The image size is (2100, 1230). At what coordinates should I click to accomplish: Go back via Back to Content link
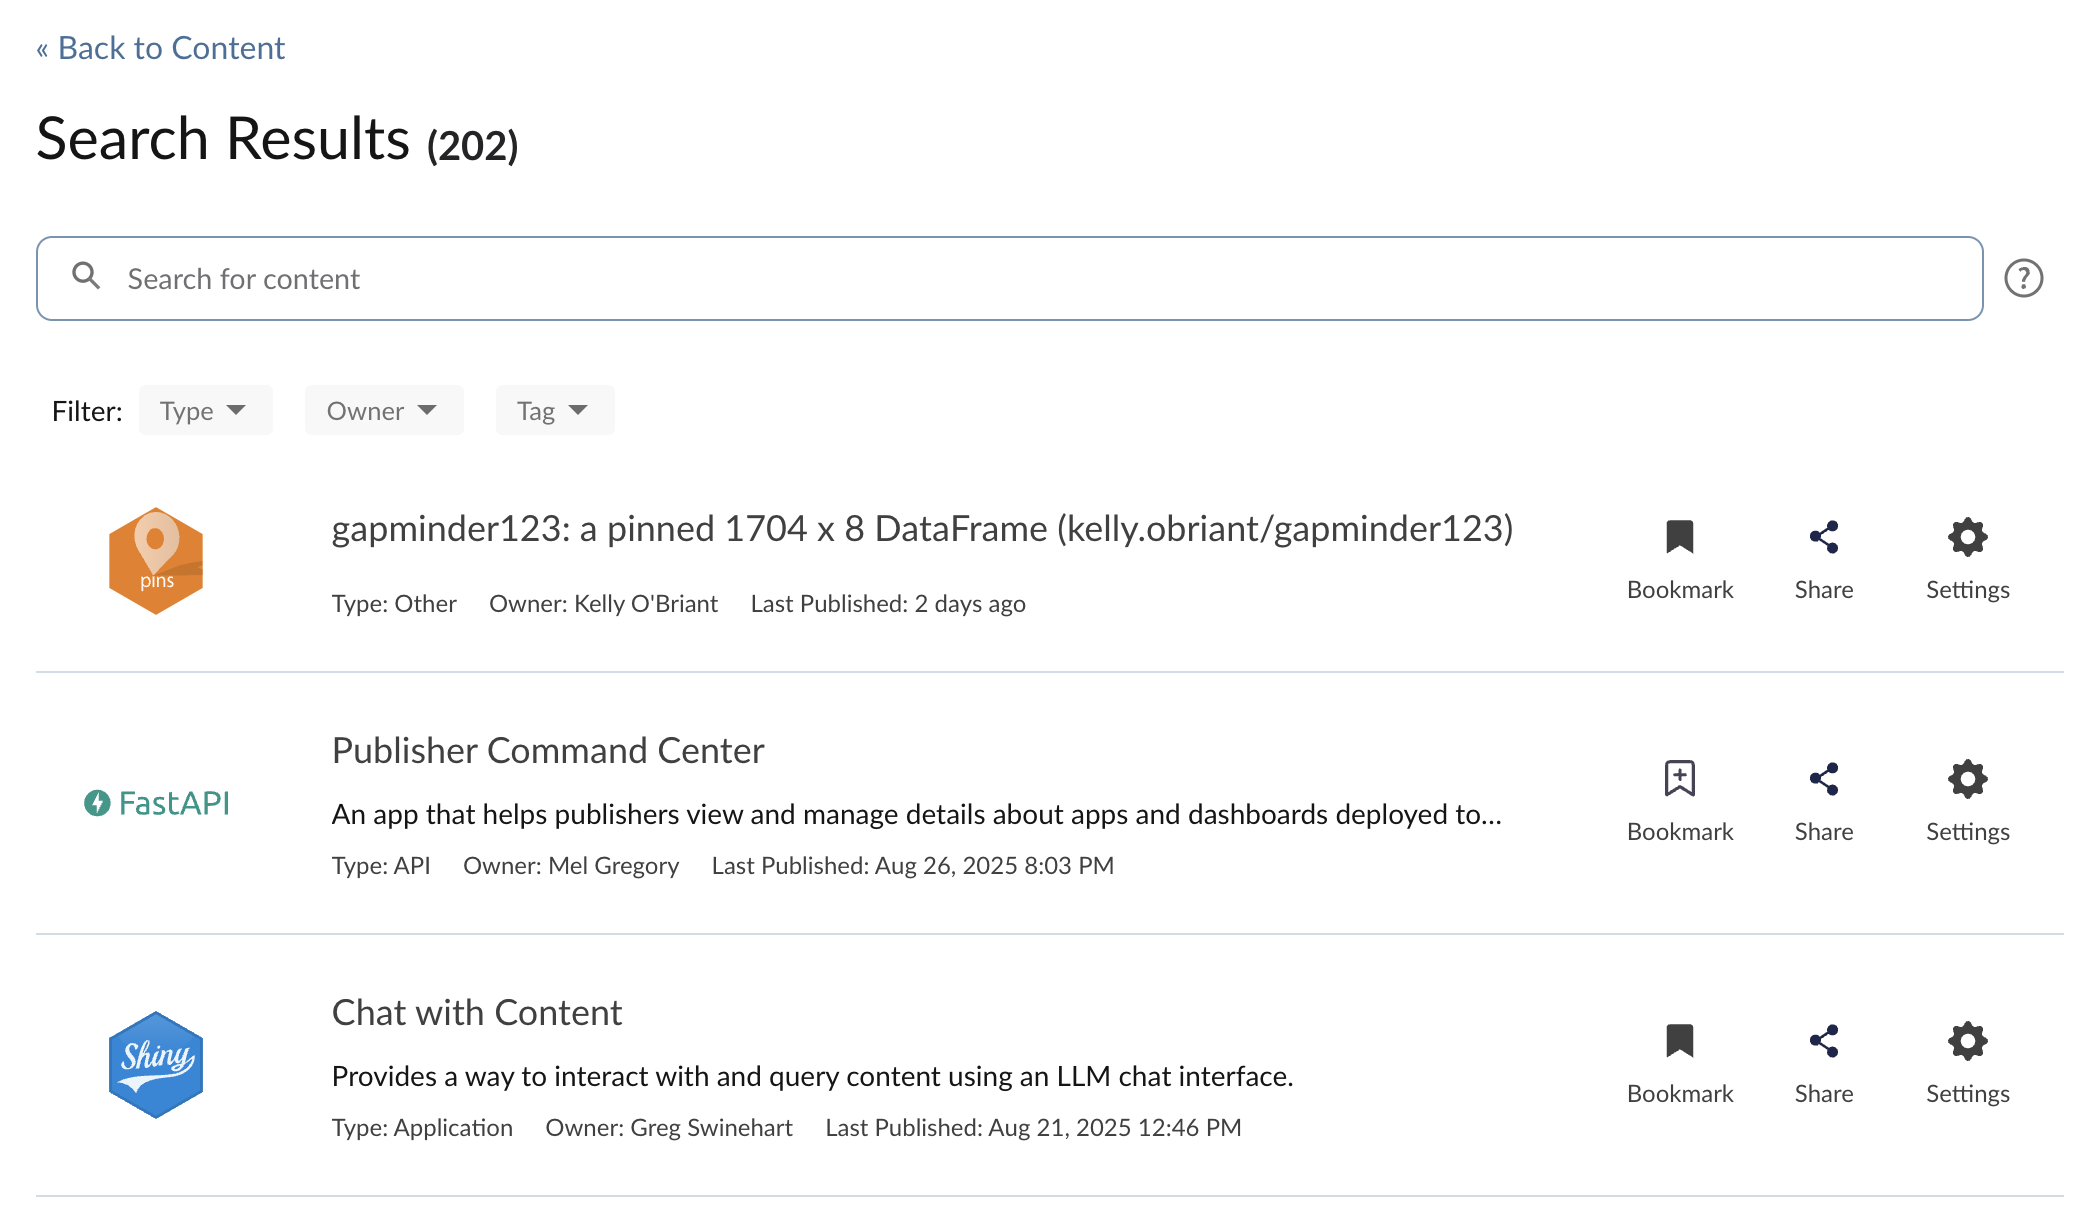[161, 48]
